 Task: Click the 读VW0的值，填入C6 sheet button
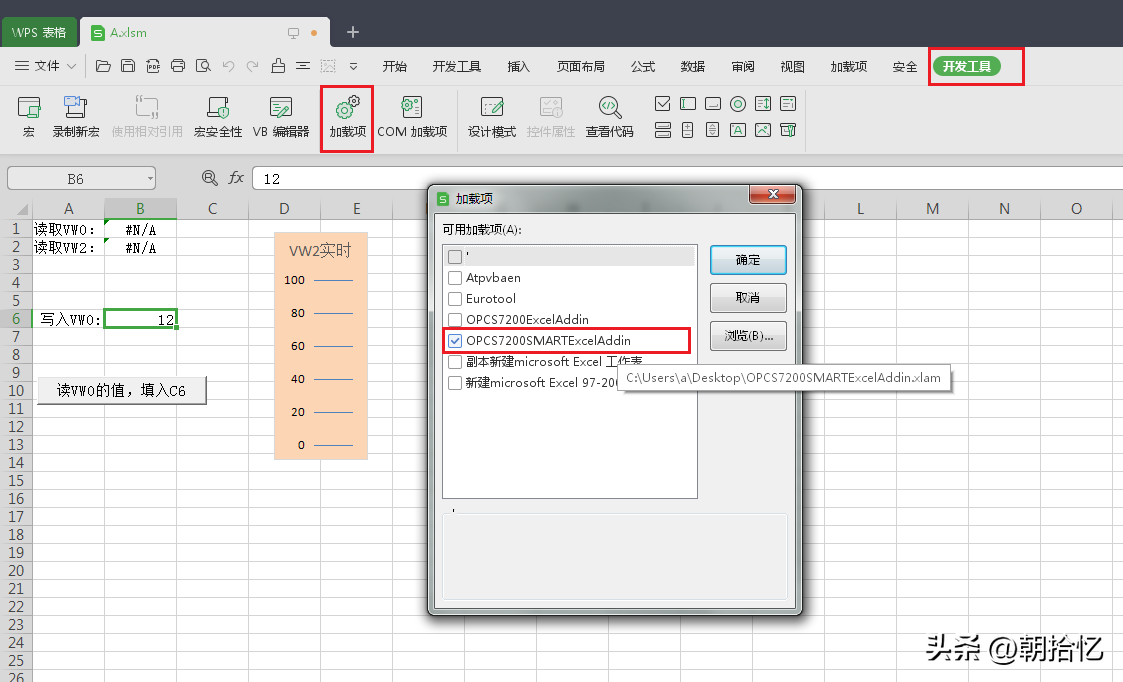point(121,391)
